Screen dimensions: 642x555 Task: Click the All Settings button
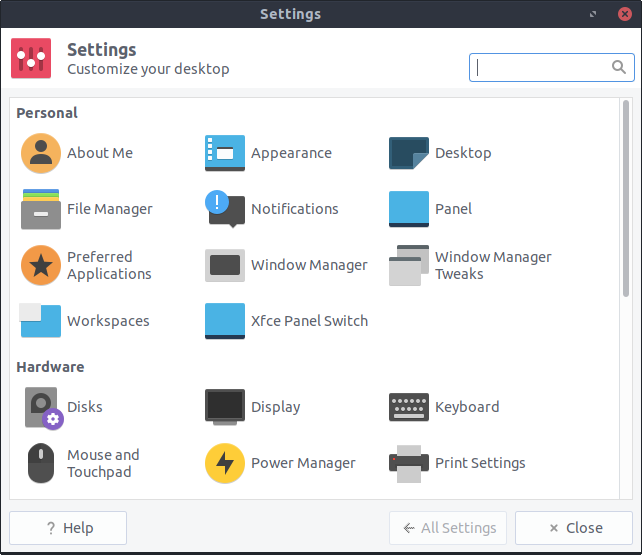point(448,528)
